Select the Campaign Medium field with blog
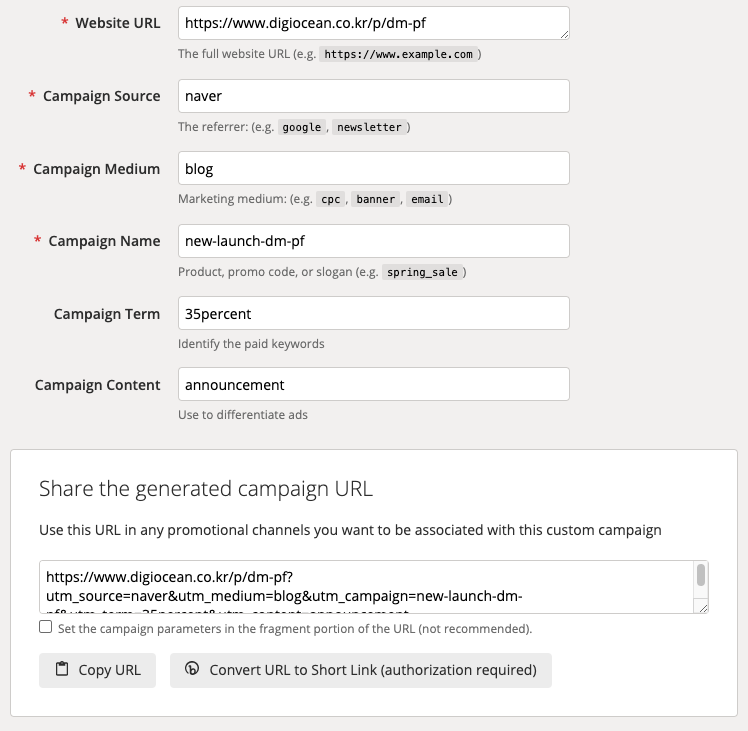Viewport: 748px width, 731px height. pyautogui.click(x=374, y=168)
